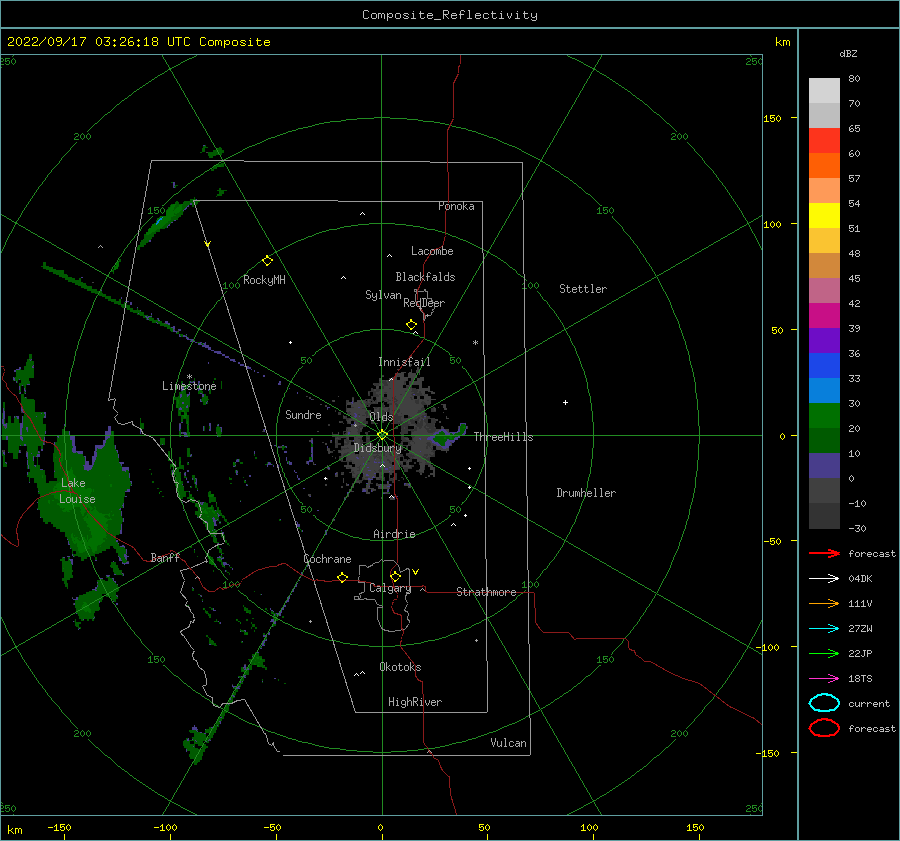900x841 pixels.
Task: Click the red forecast arrow in the legend
Action: click(x=824, y=553)
